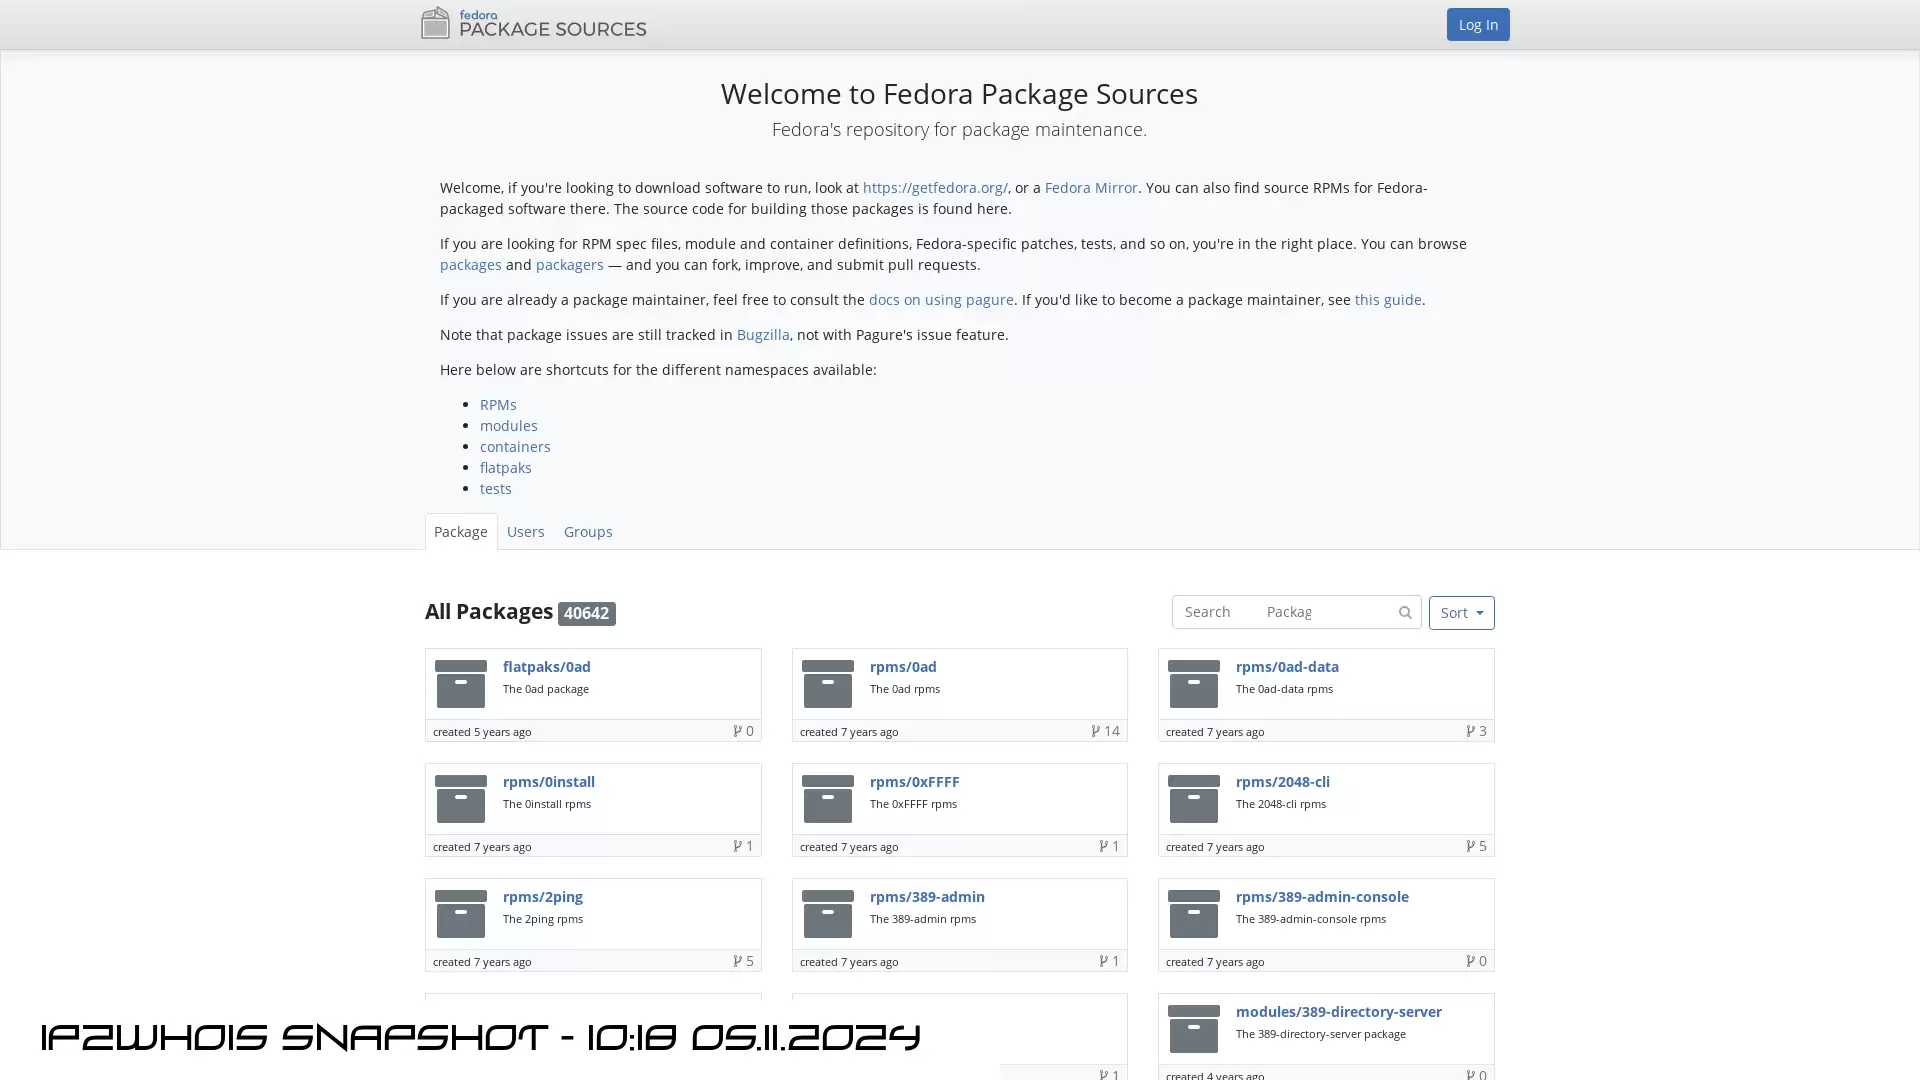Open docs on using pagure link

coord(941,300)
